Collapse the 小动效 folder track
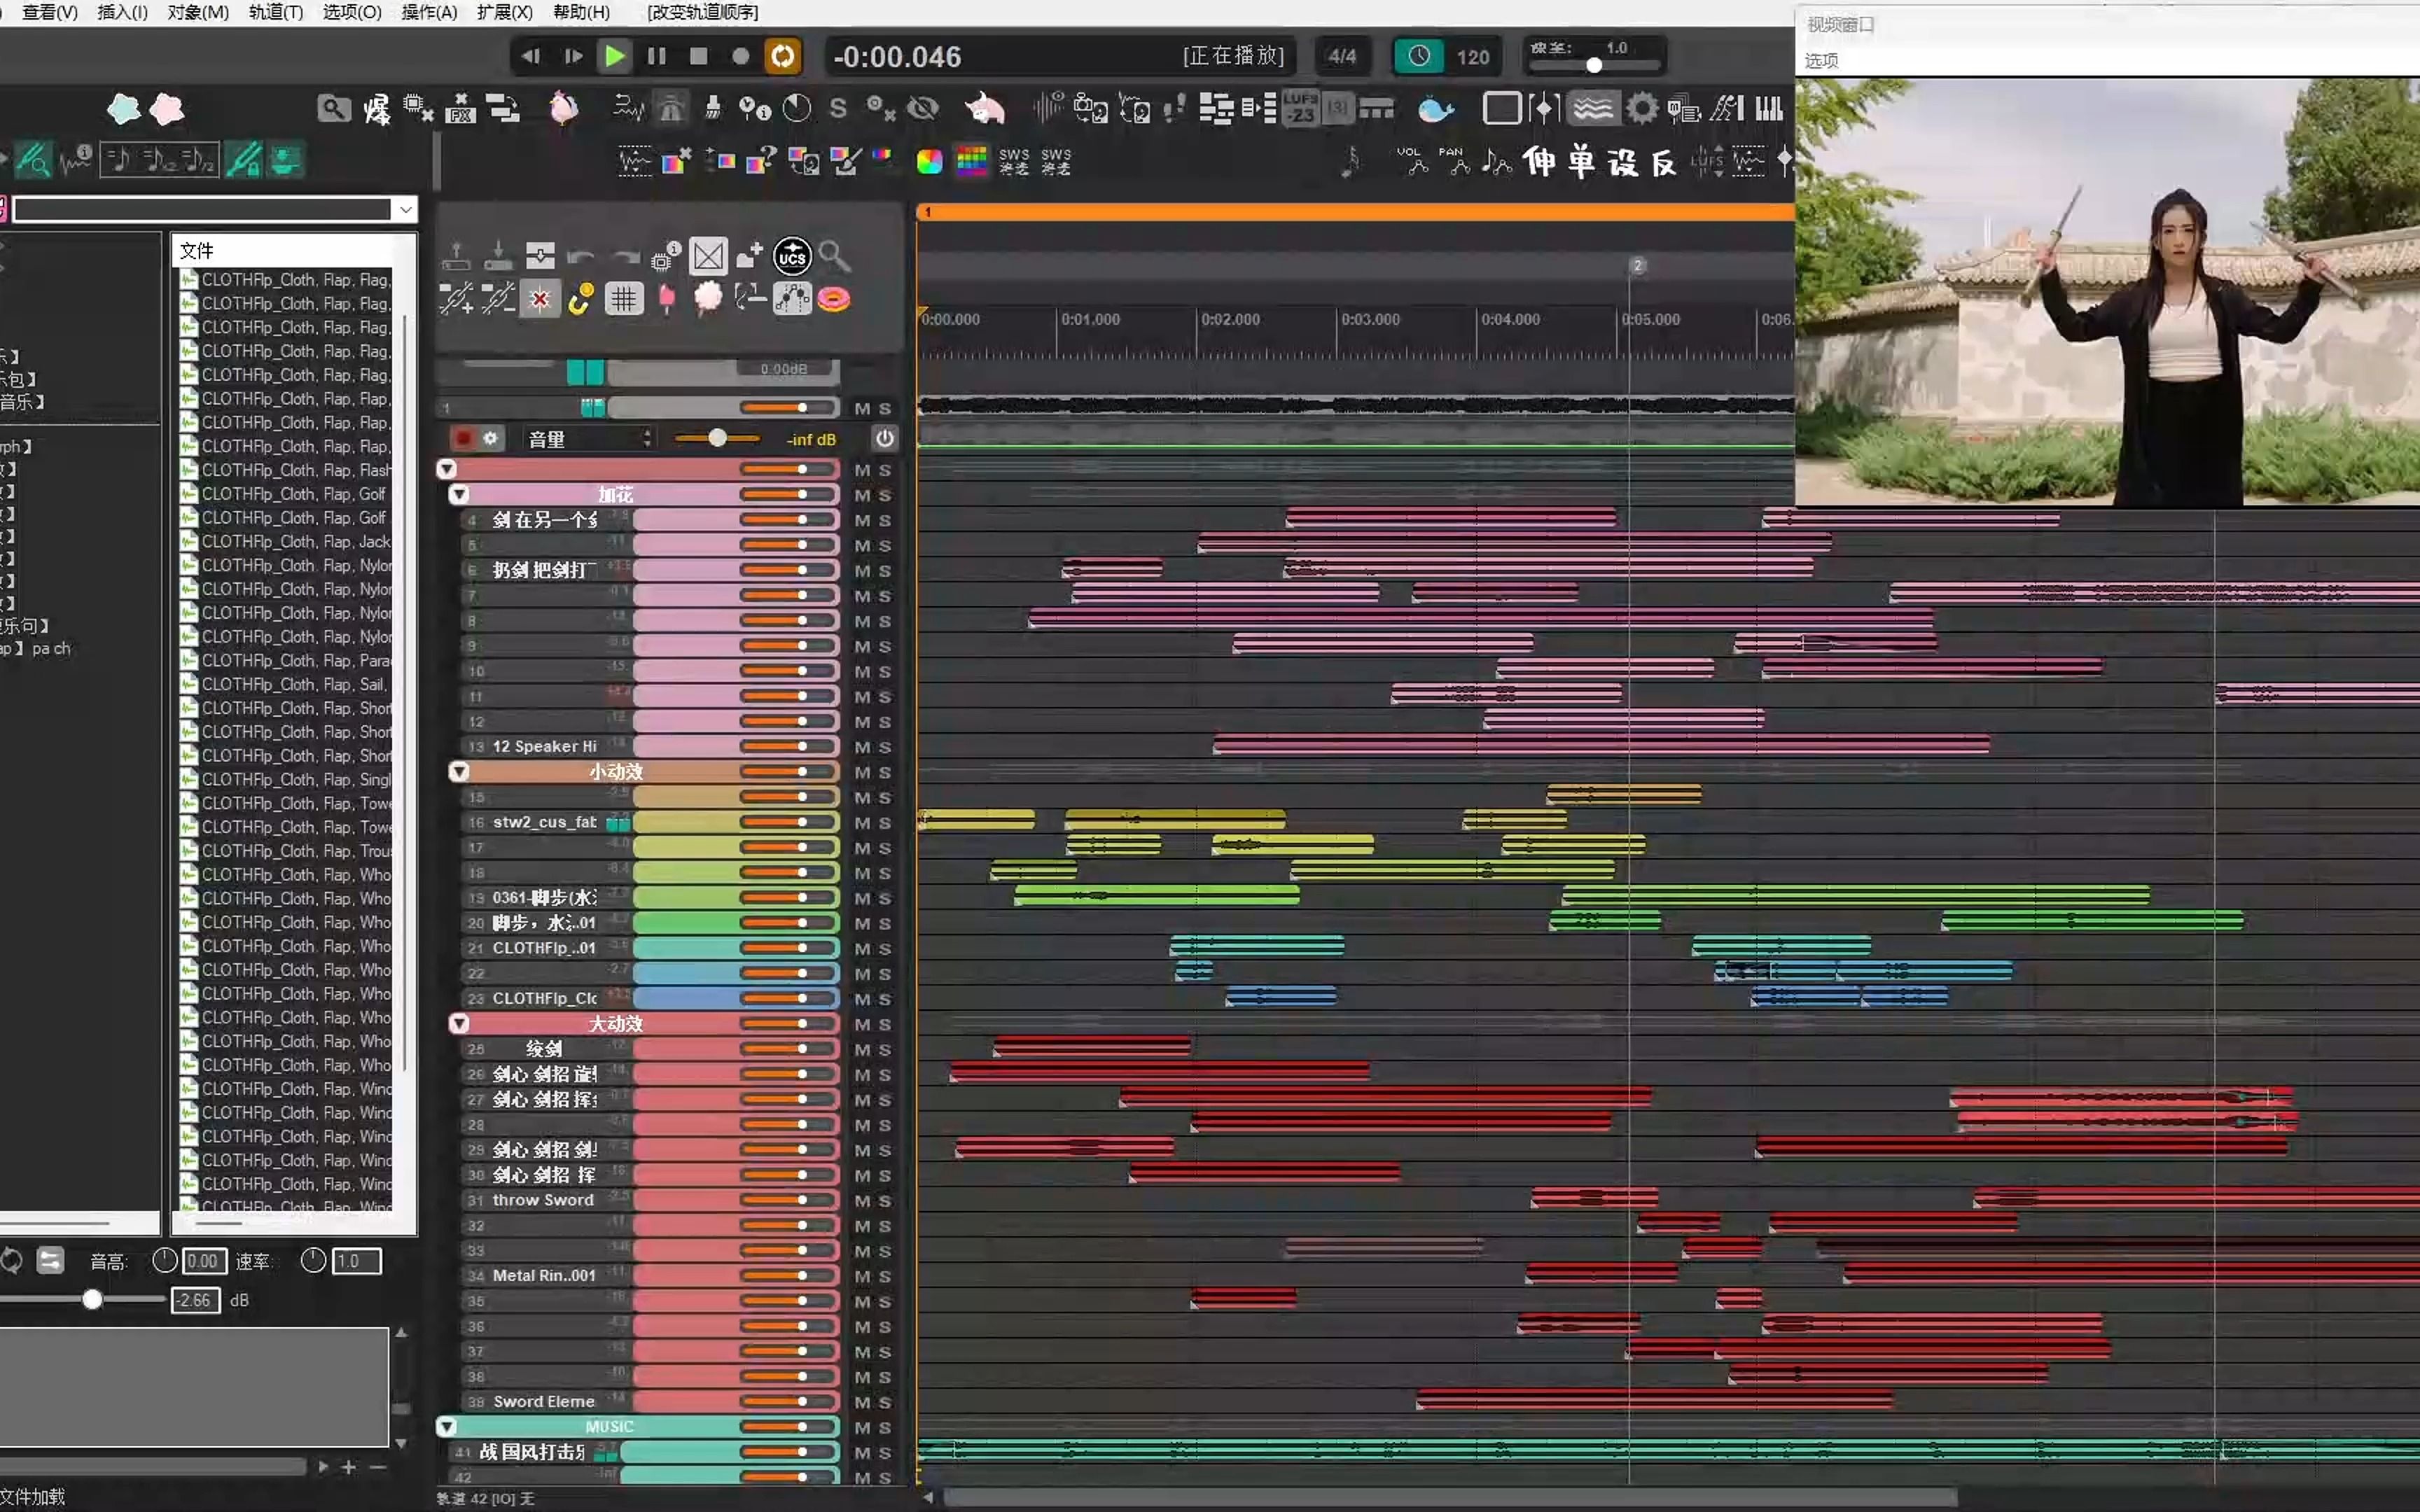The image size is (2420, 1512). tap(459, 772)
